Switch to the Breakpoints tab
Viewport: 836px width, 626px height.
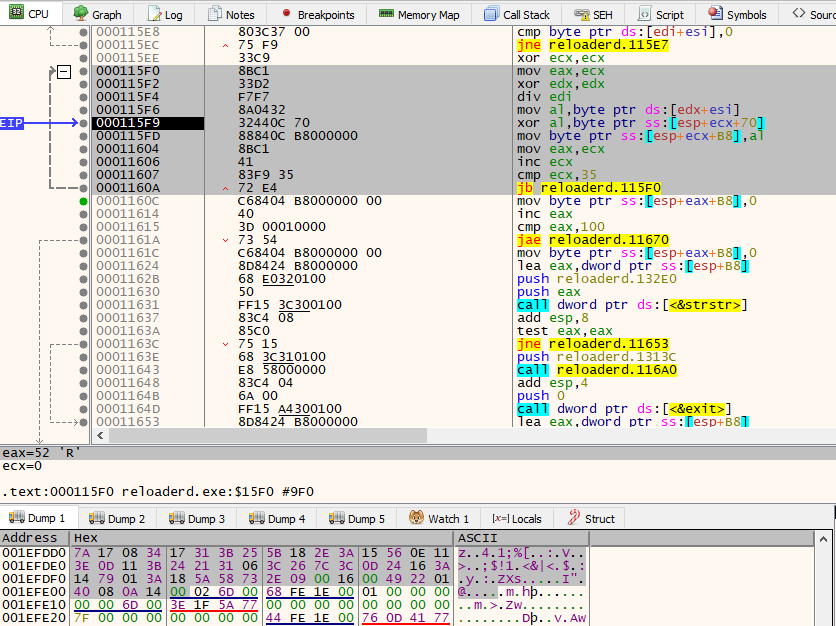(x=317, y=14)
